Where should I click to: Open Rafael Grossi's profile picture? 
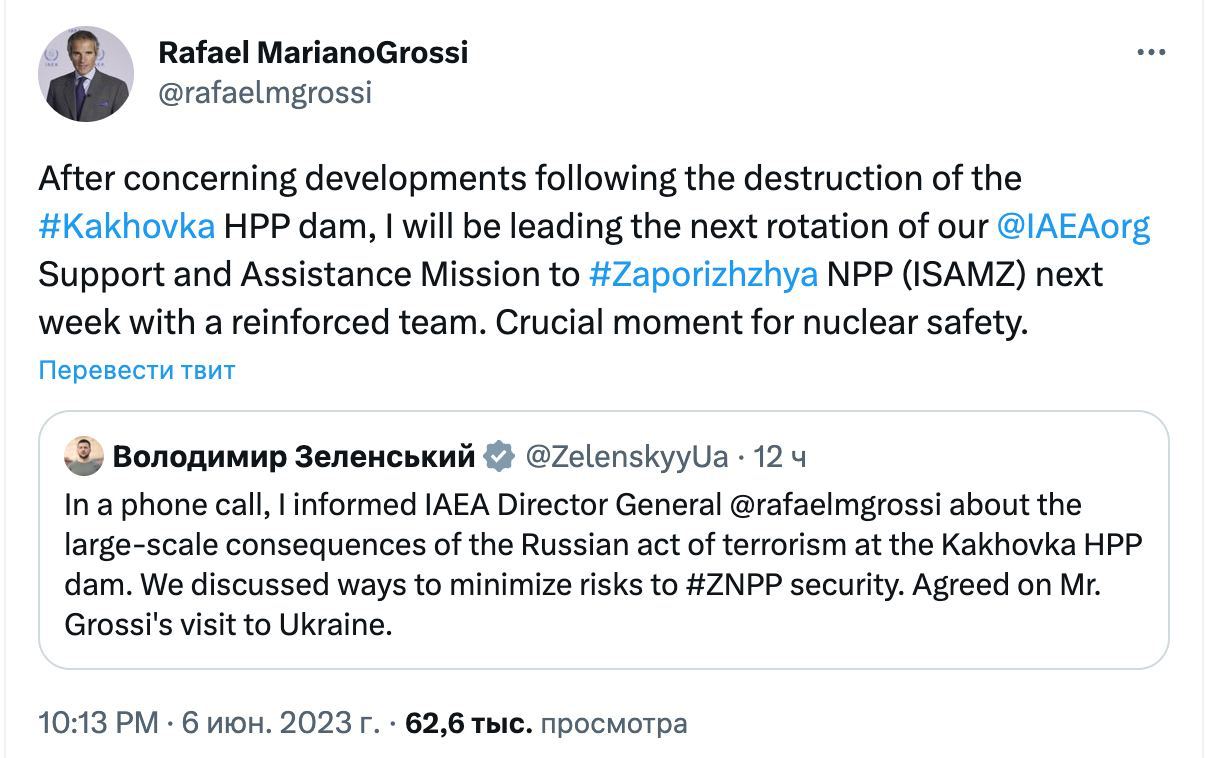coord(86,74)
